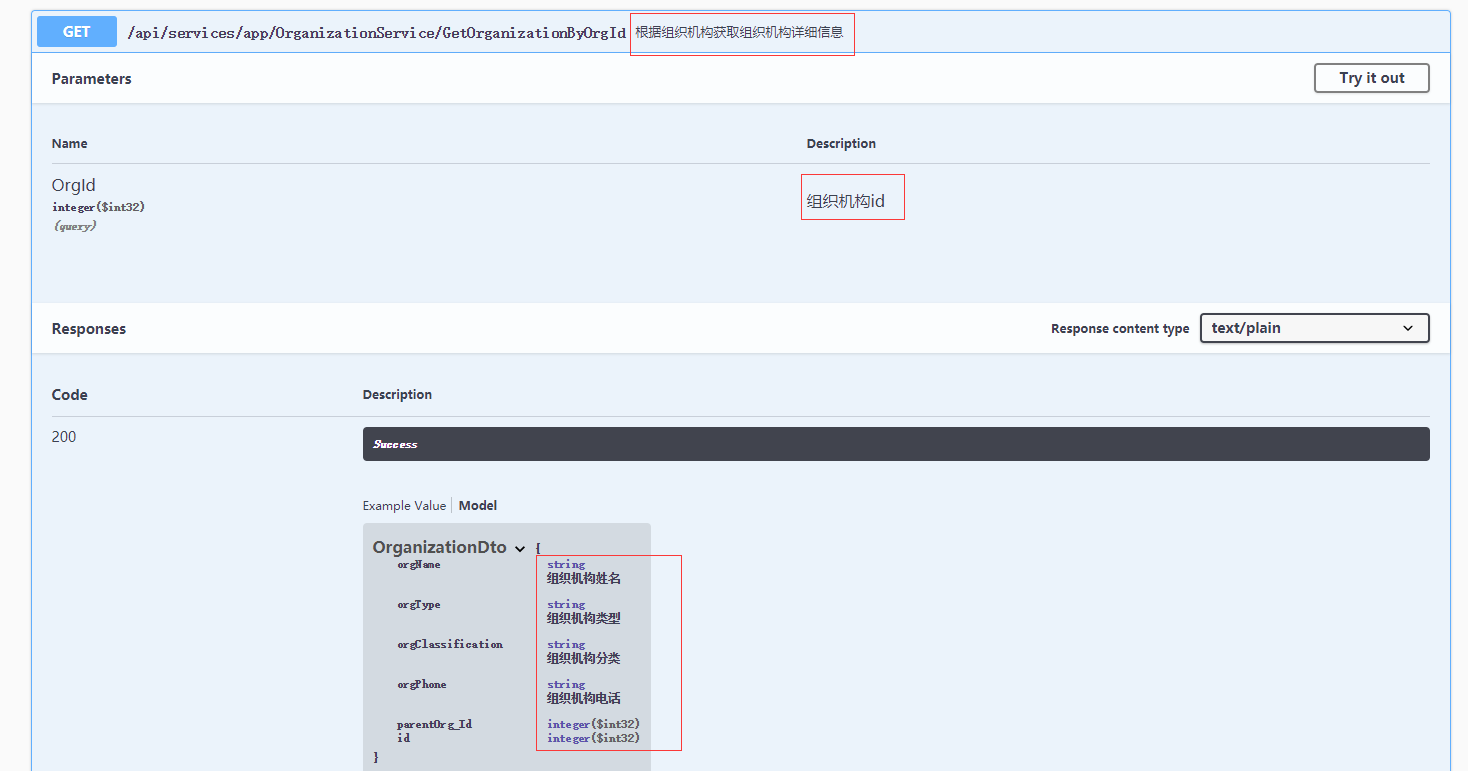Viewport: 1468px width, 771px height.
Task: Select the endpoint summary 根据组织机构获取组织机构详细信息
Action: coord(741,33)
